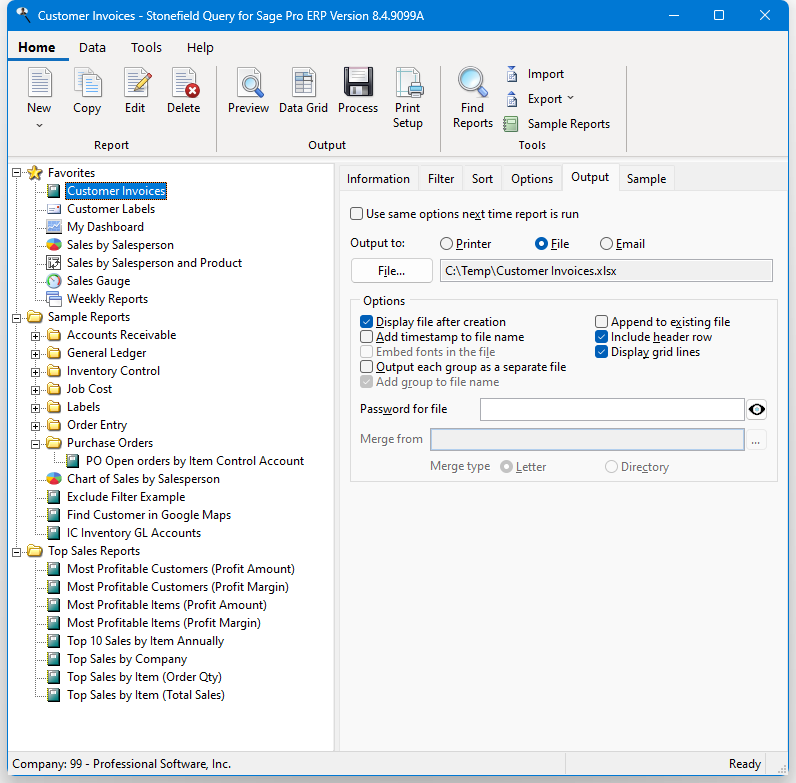Expand the General Ledger folder

pos(35,354)
